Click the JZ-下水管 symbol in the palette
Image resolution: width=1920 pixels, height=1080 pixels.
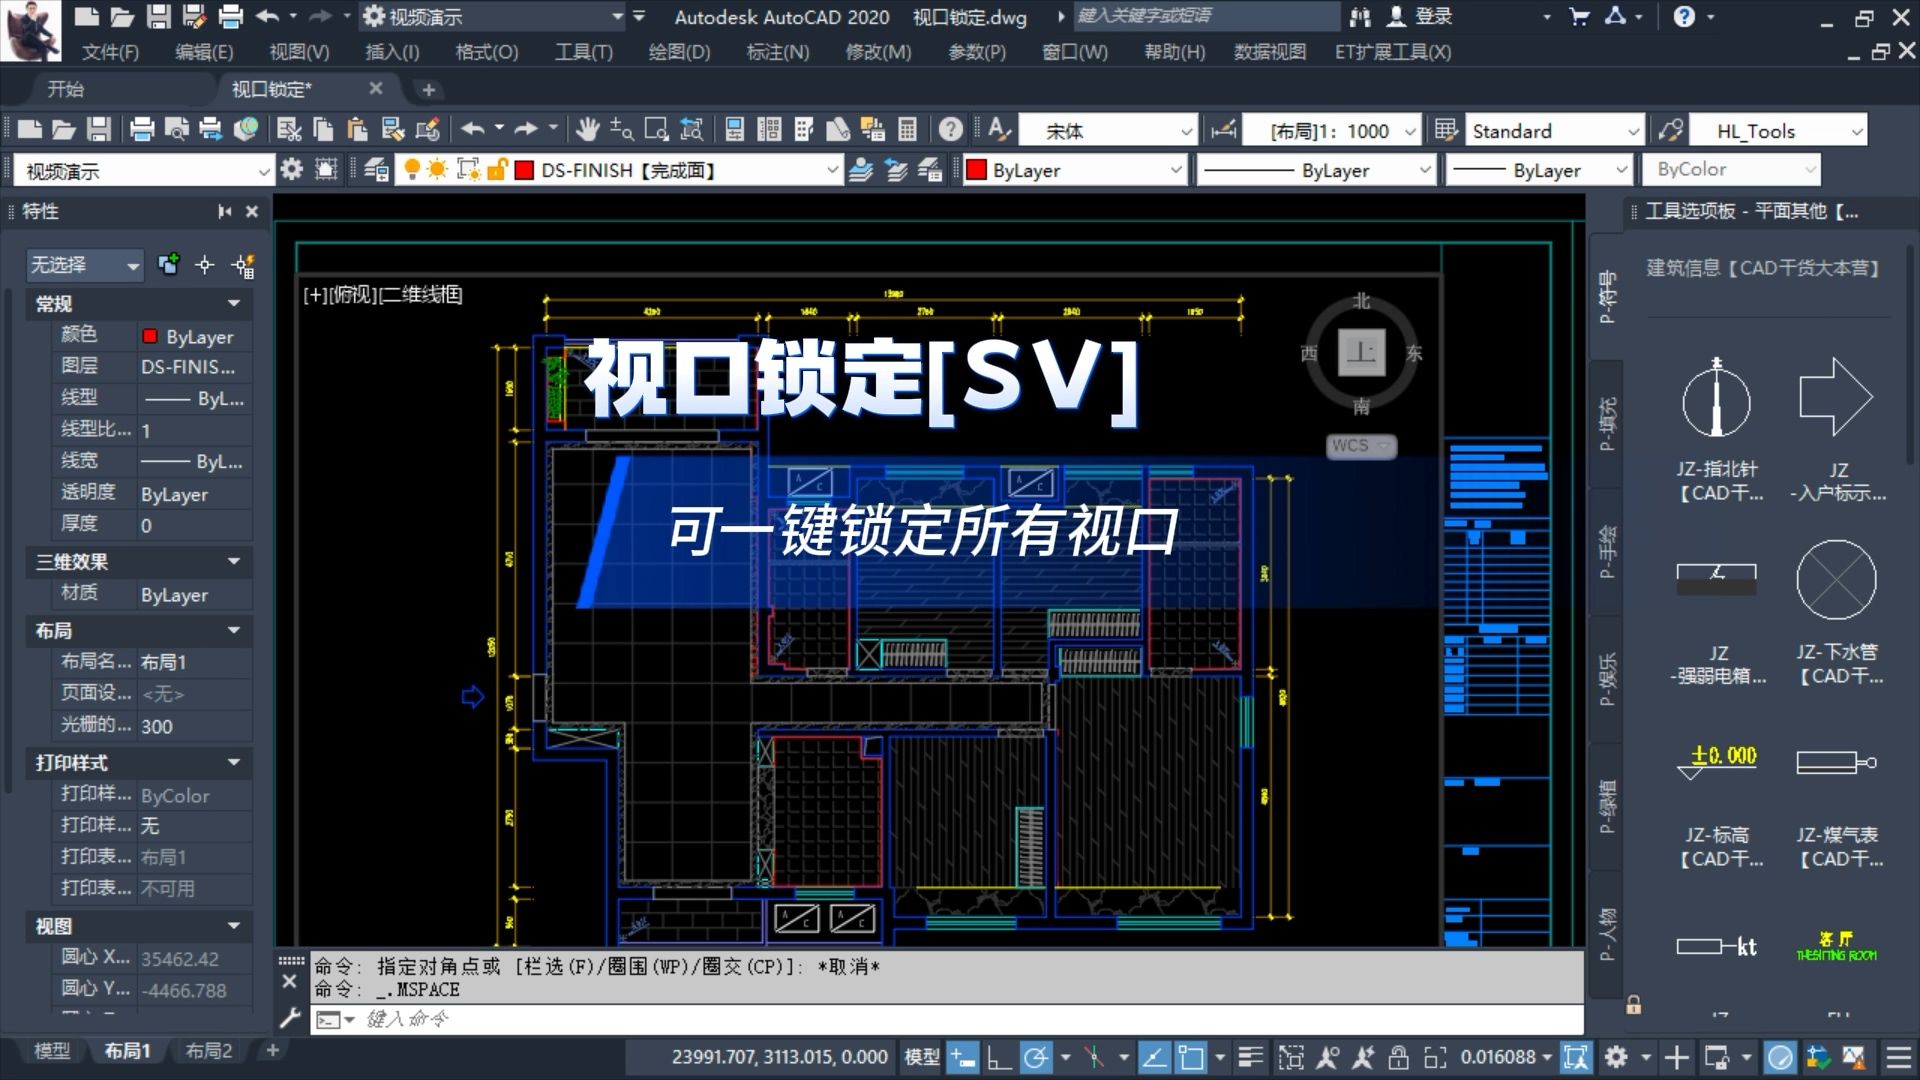[1836, 580]
